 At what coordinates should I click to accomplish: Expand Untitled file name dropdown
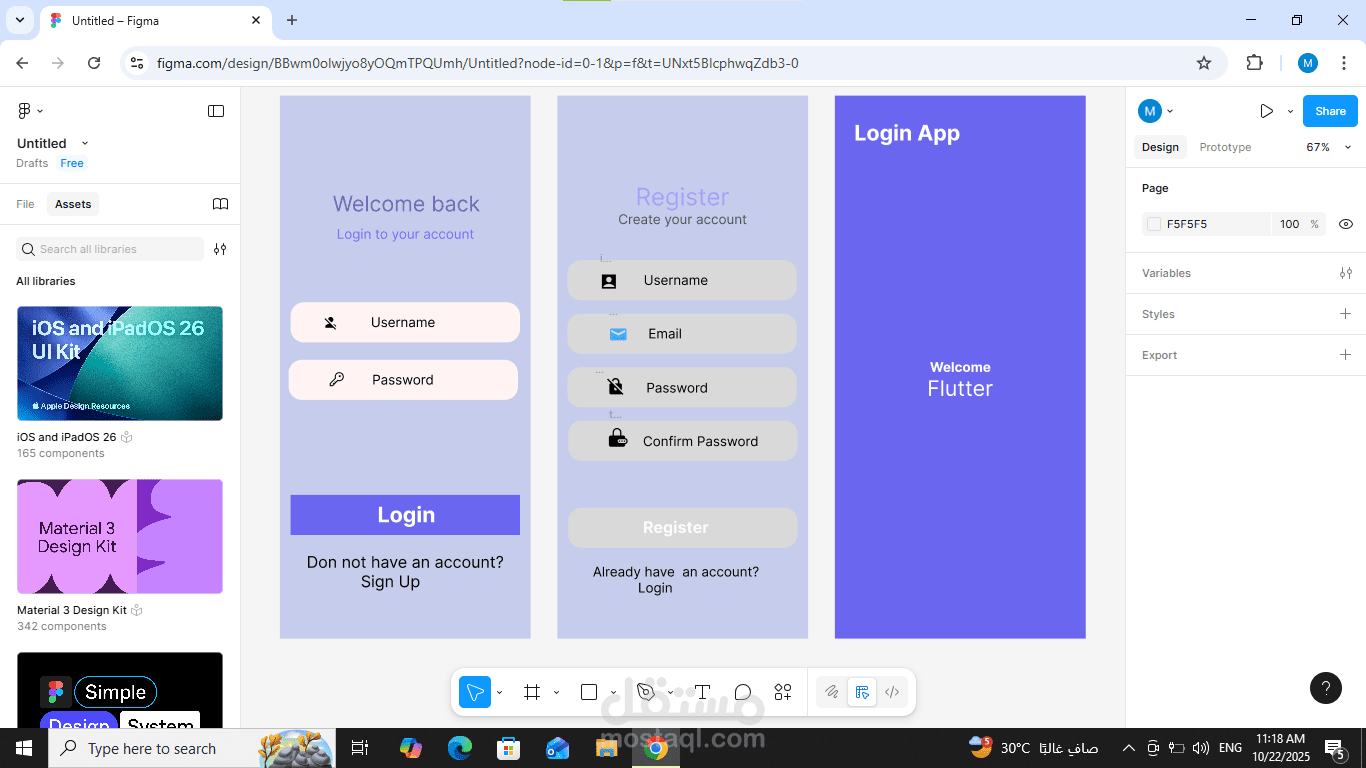[85, 143]
